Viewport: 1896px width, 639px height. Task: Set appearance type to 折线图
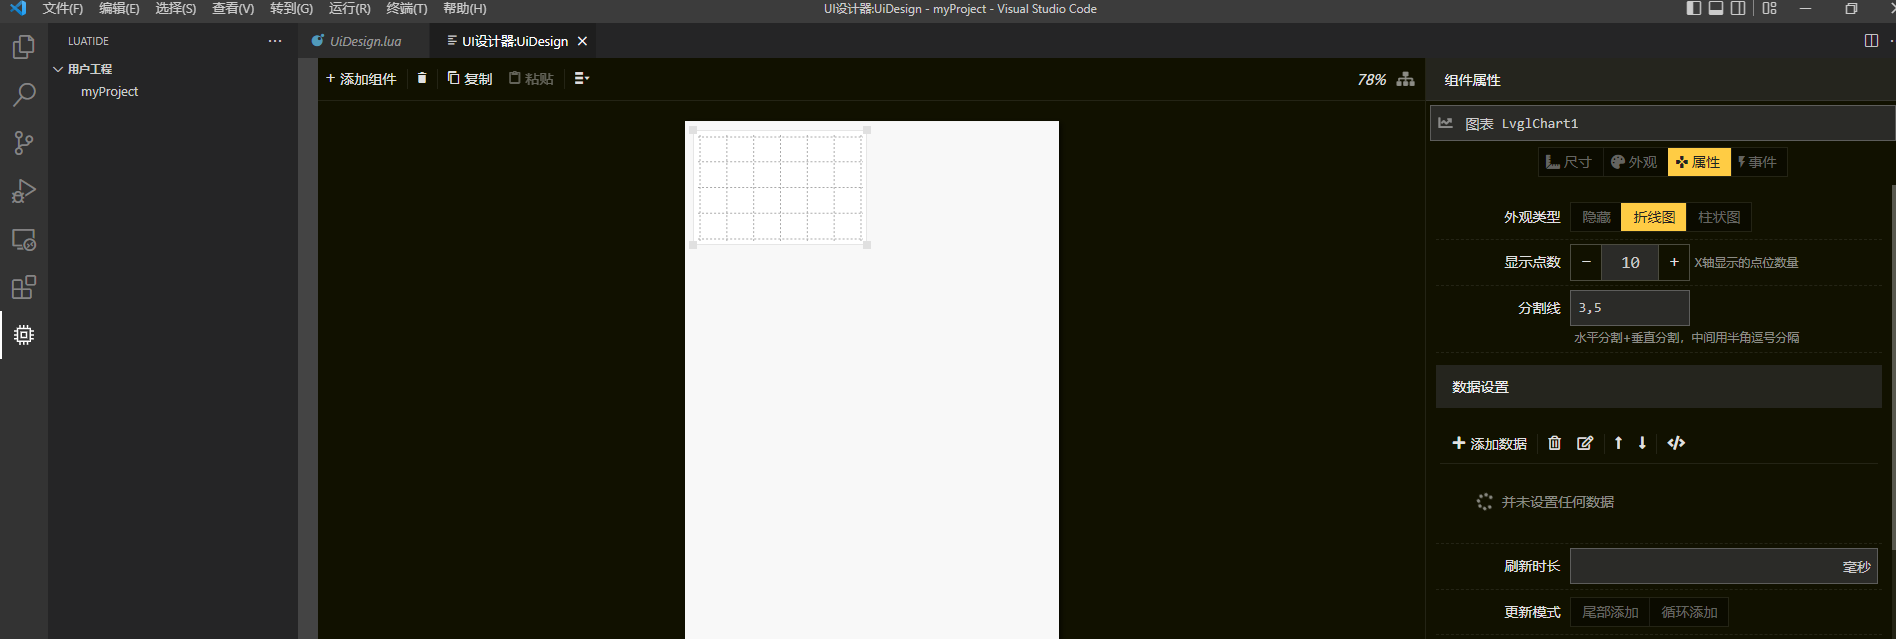(x=1653, y=217)
